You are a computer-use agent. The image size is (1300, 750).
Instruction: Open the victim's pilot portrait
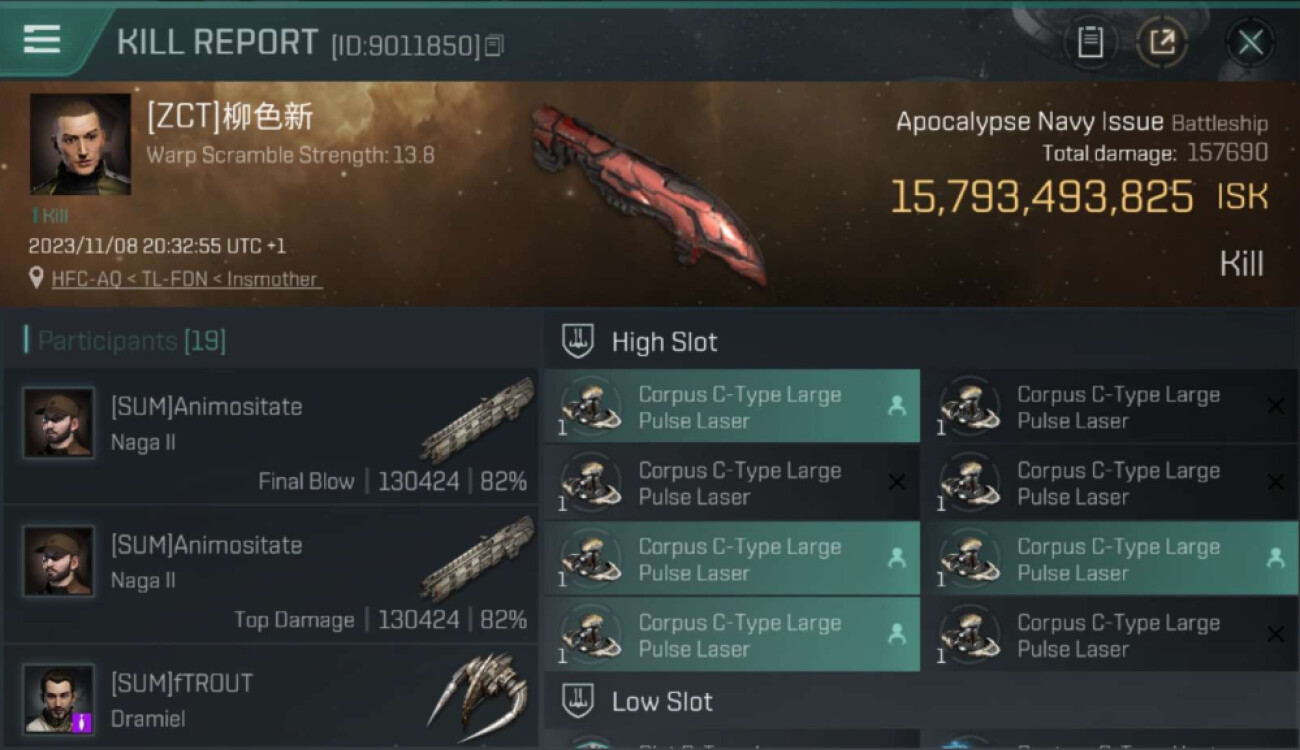pyautogui.click(x=80, y=144)
